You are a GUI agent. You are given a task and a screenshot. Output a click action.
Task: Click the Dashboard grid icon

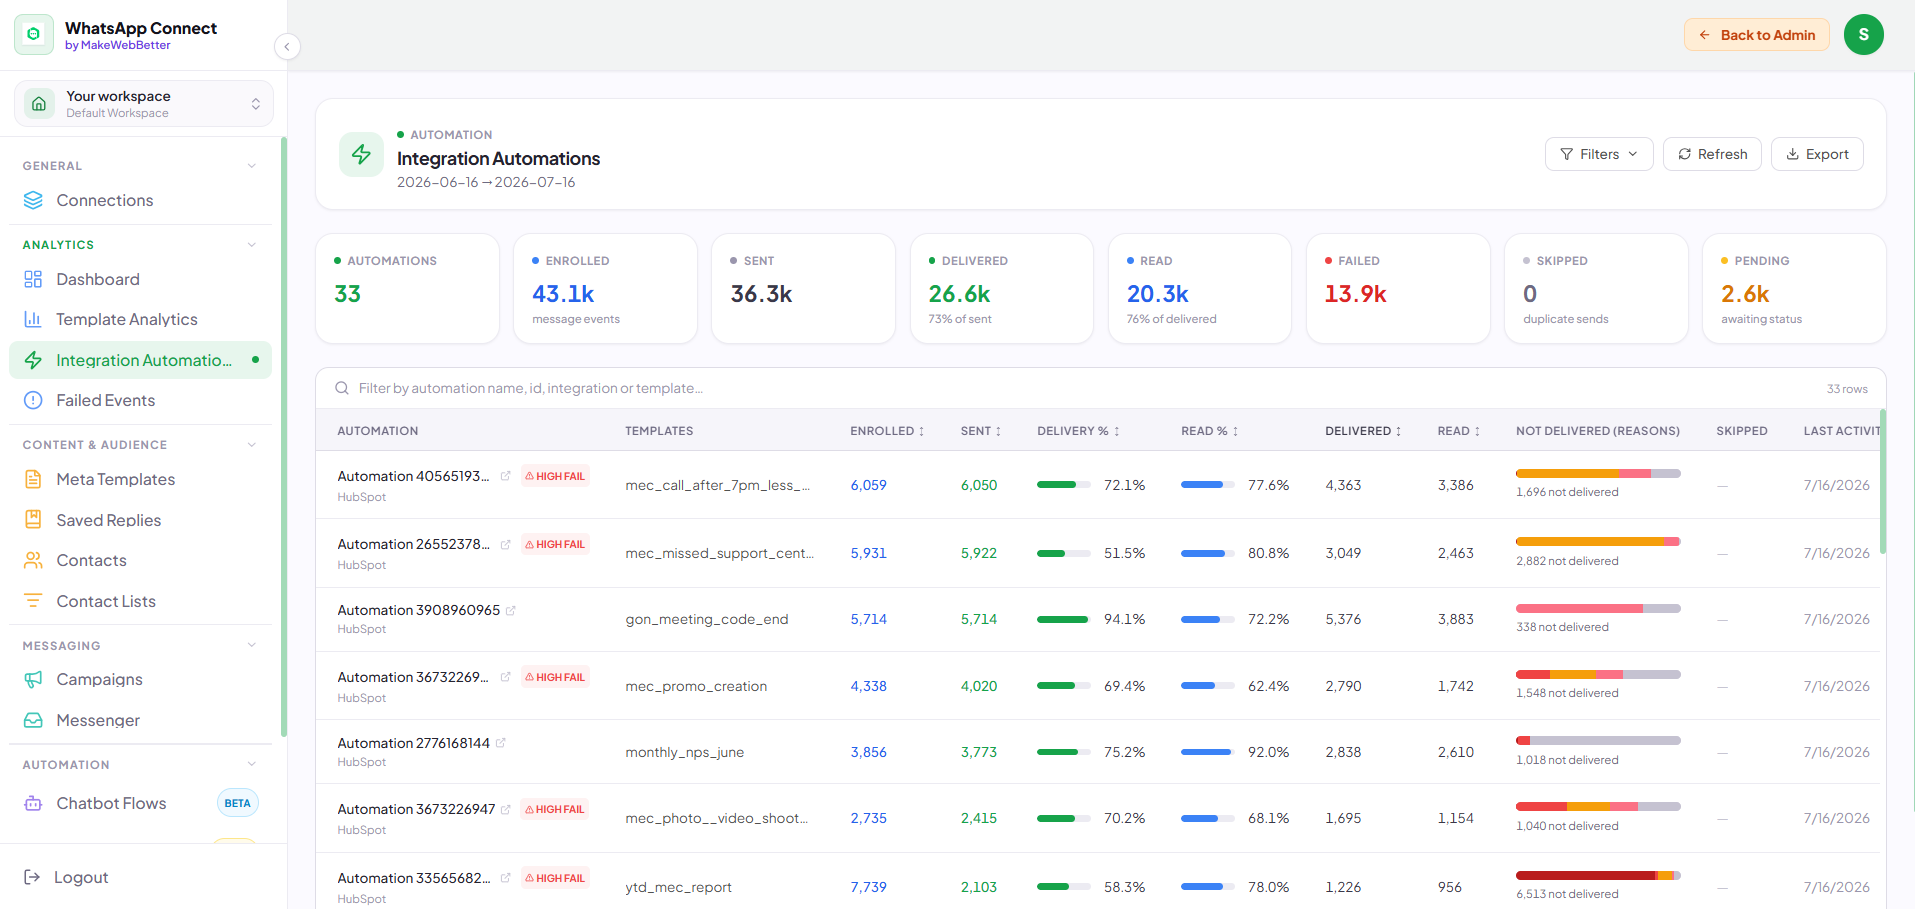coord(33,279)
